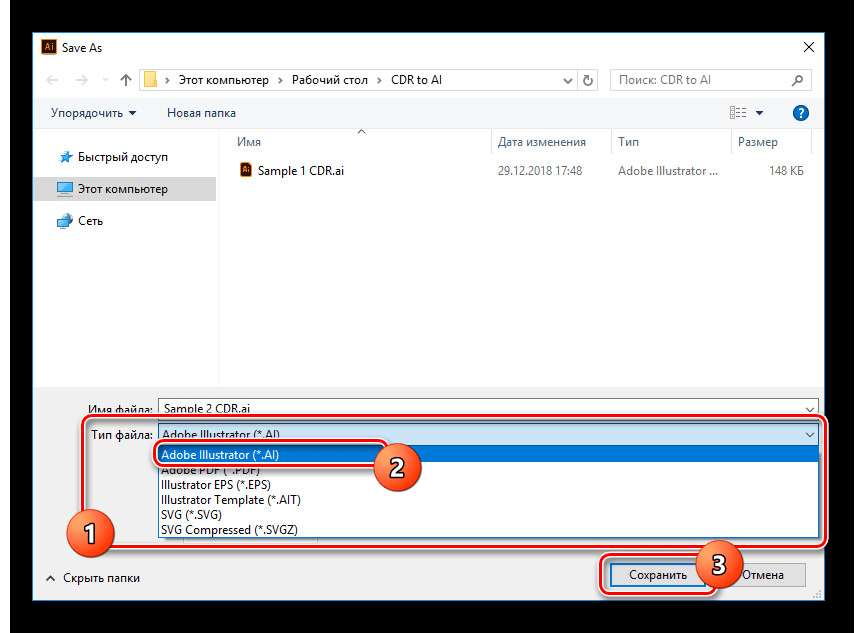Choose SVG (*.SVG) file type
The width and height of the screenshot is (857, 633).
(488, 515)
